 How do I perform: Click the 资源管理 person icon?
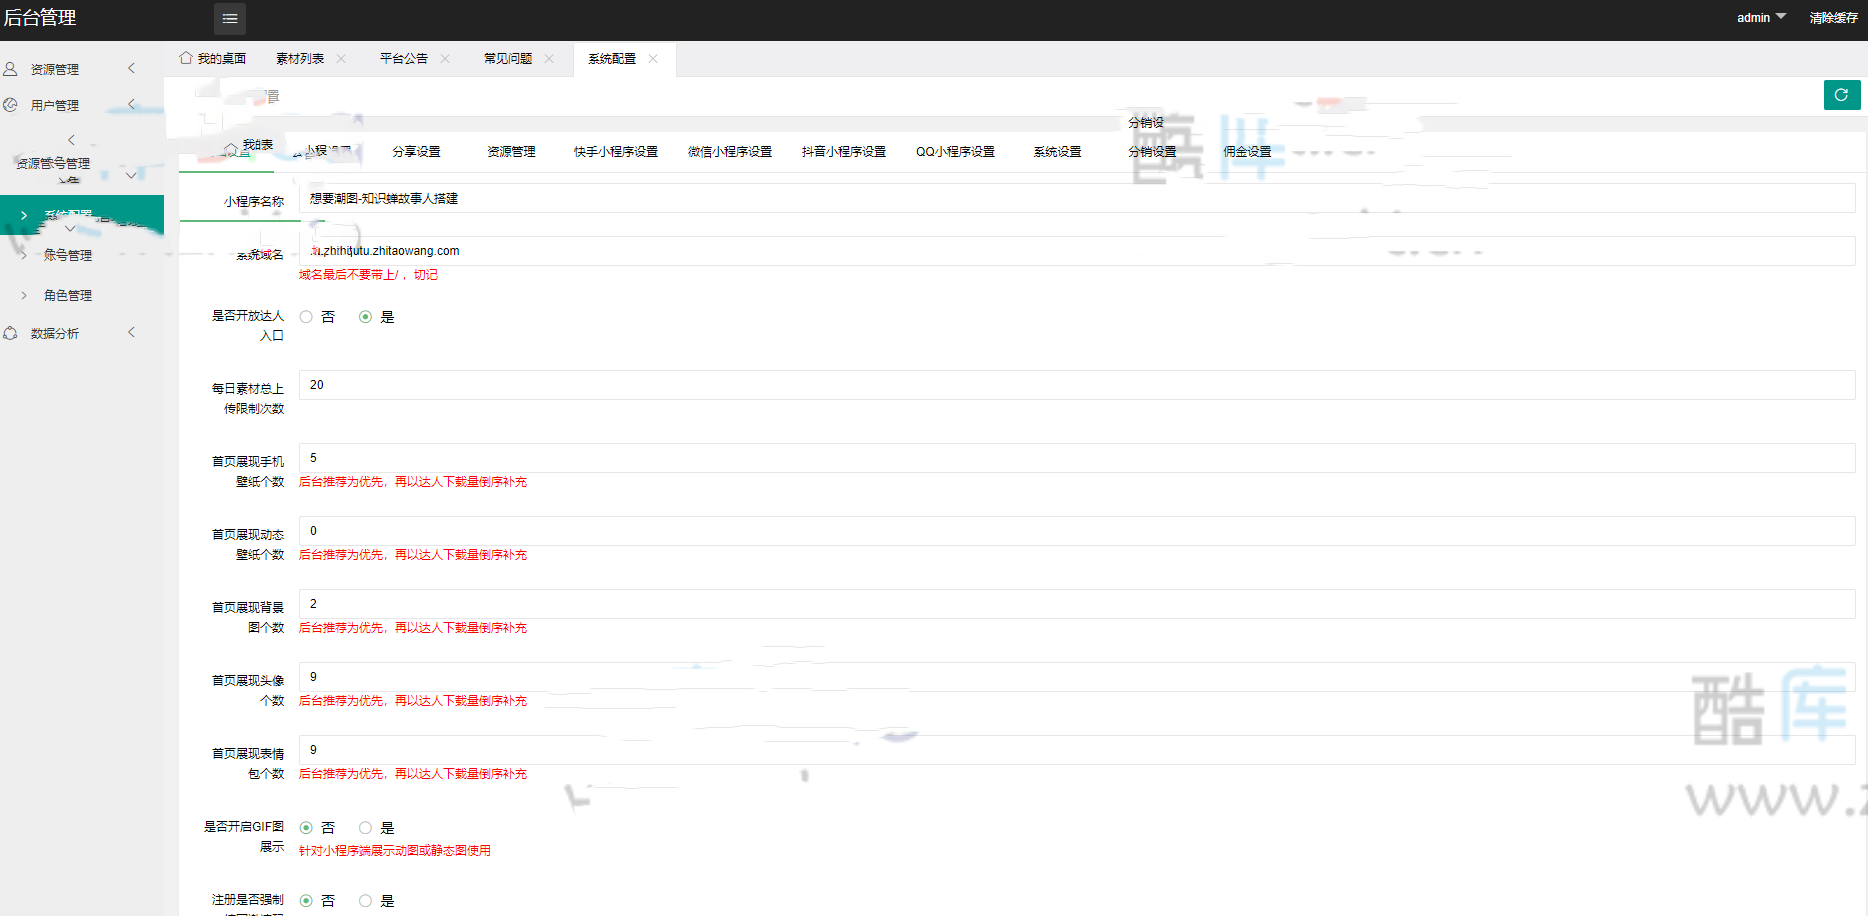[x=11, y=69]
